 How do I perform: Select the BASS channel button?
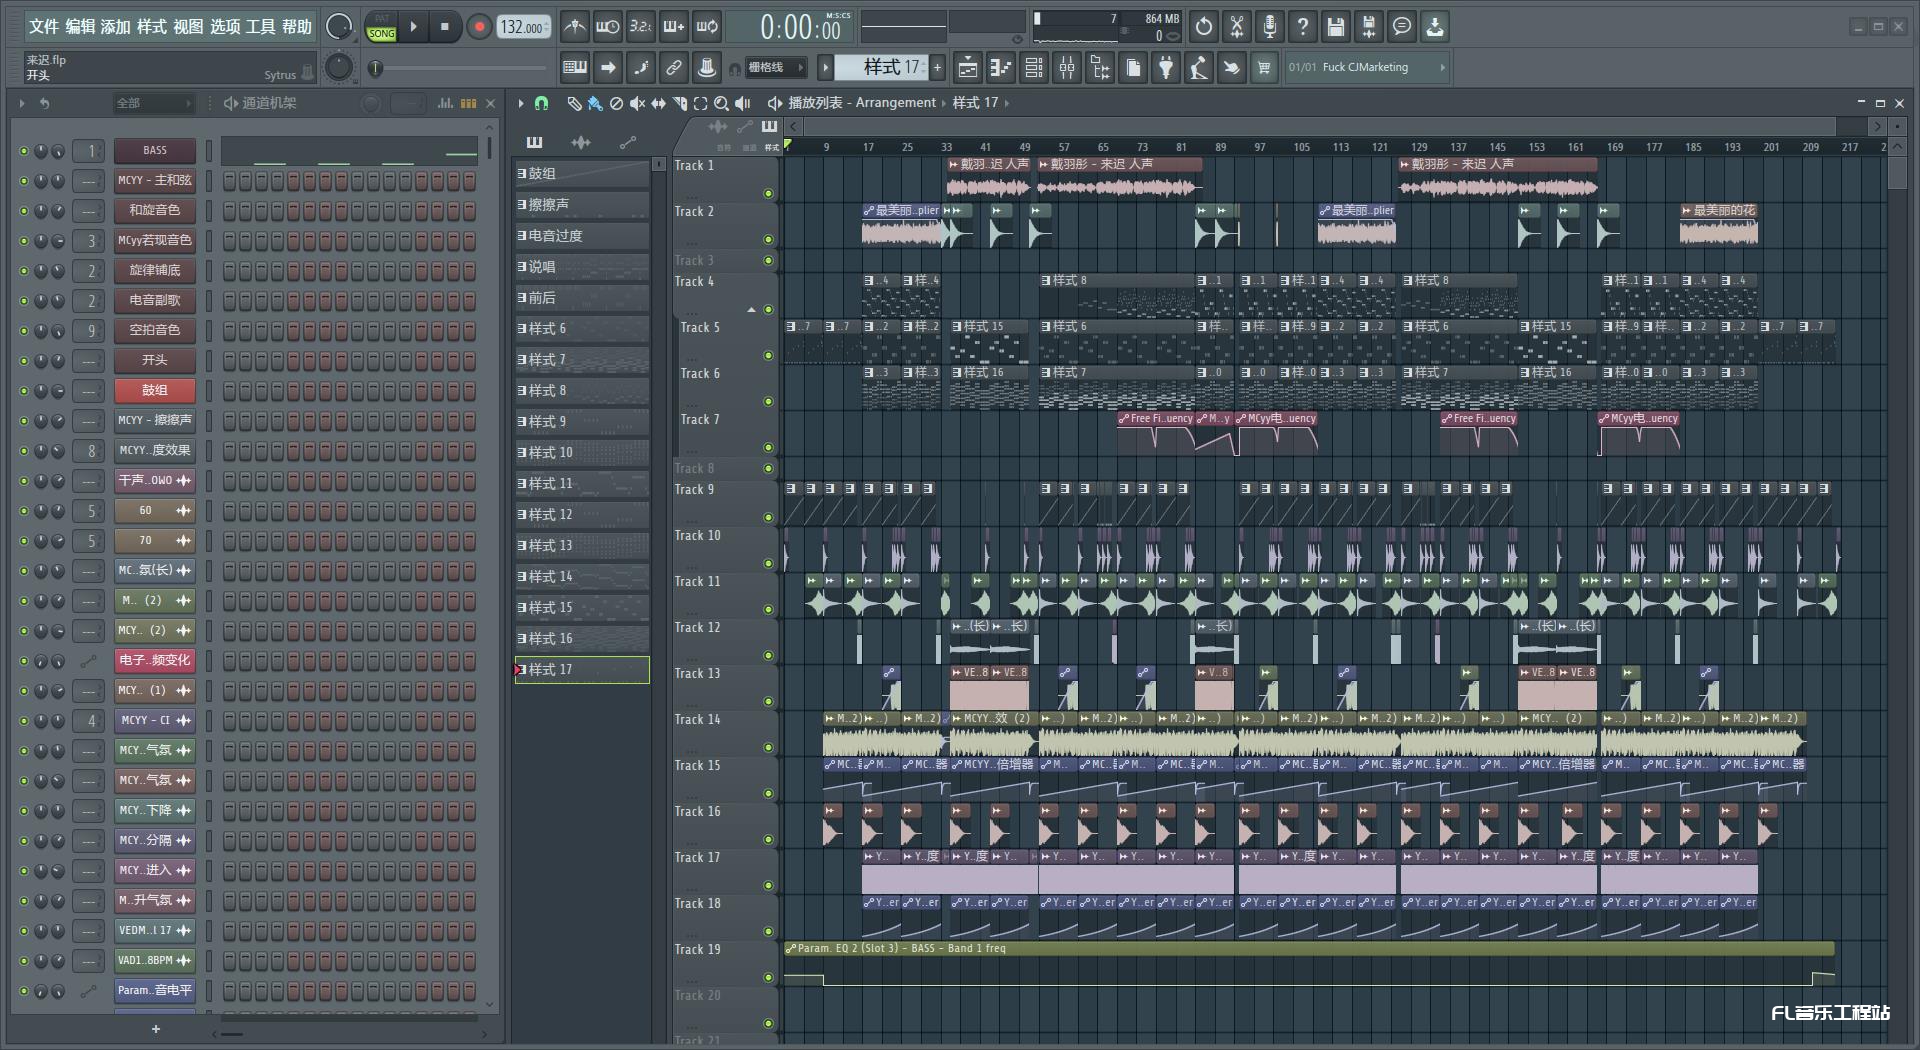tap(155, 150)
